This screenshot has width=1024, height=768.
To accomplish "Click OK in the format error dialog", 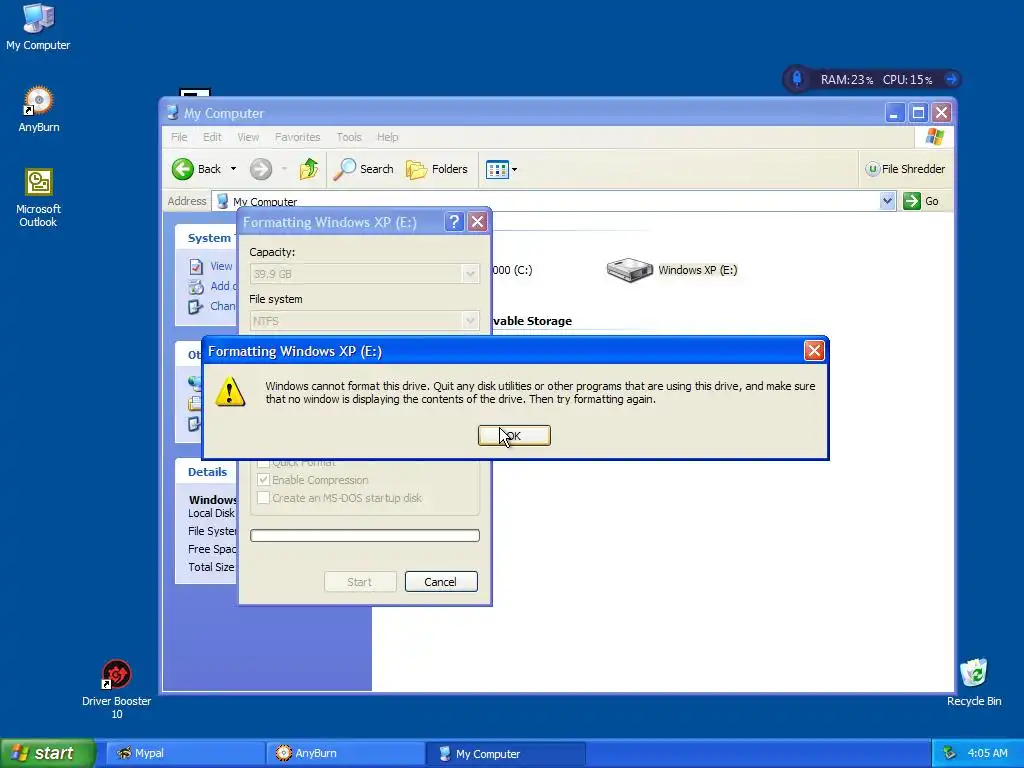I will pos(514,436).
